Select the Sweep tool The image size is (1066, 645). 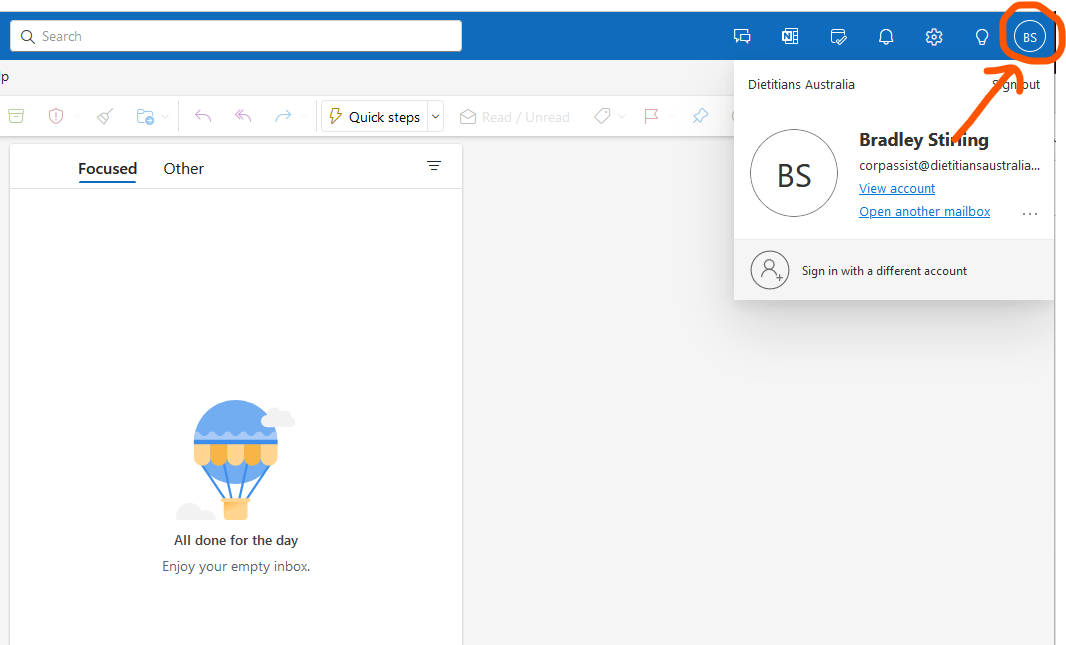pos(104,116)
